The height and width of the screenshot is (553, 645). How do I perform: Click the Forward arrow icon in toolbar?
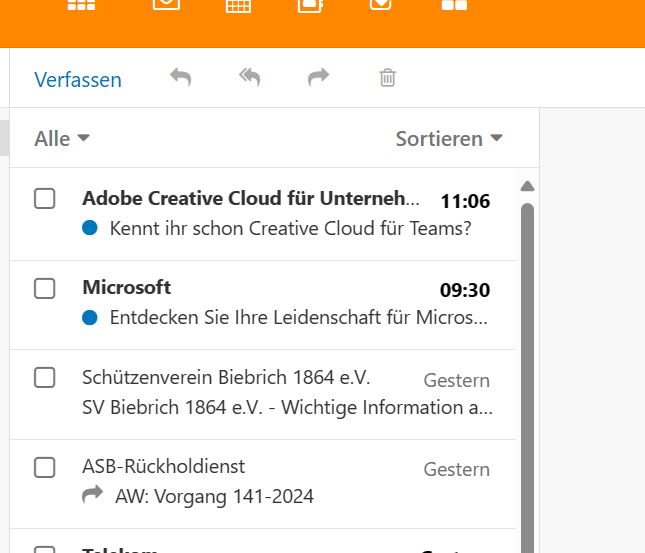coord(318,77)
